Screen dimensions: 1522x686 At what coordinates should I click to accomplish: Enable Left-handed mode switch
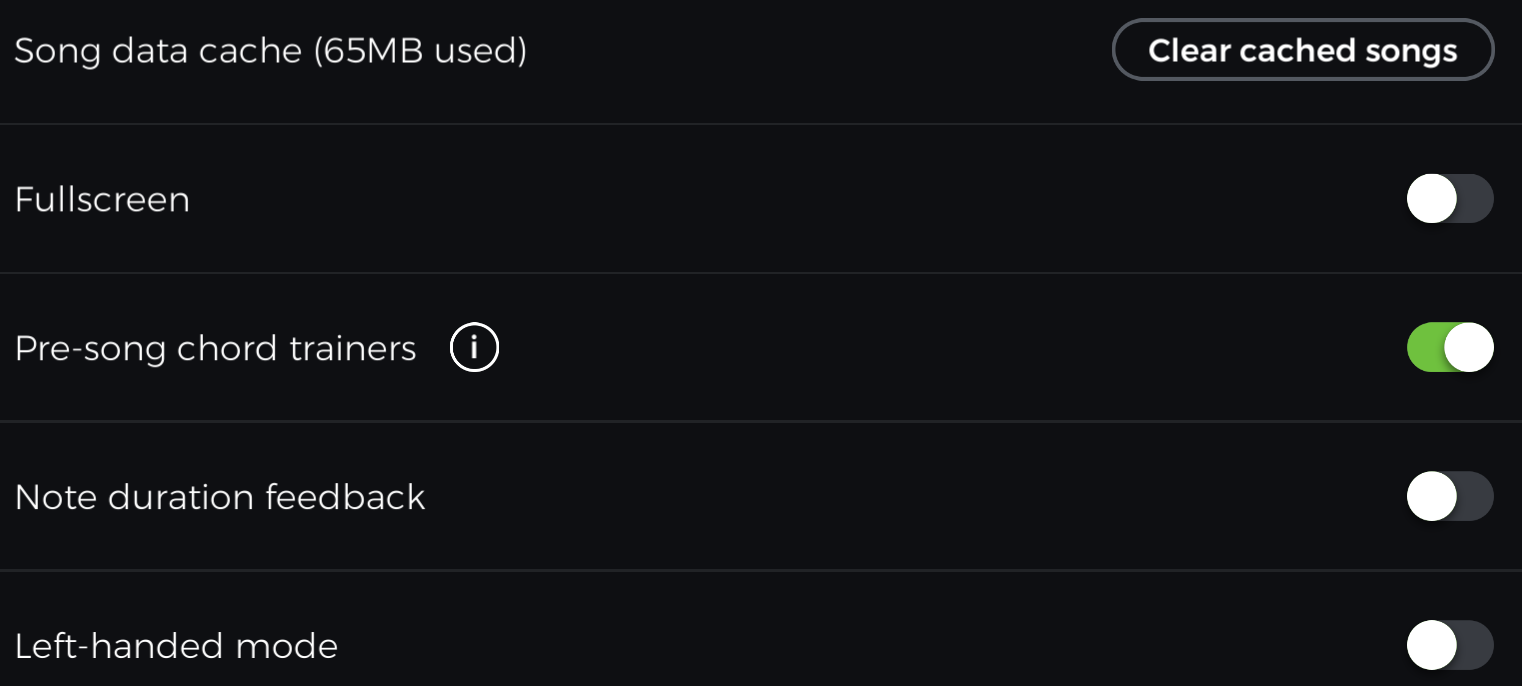pos(1449,645)
